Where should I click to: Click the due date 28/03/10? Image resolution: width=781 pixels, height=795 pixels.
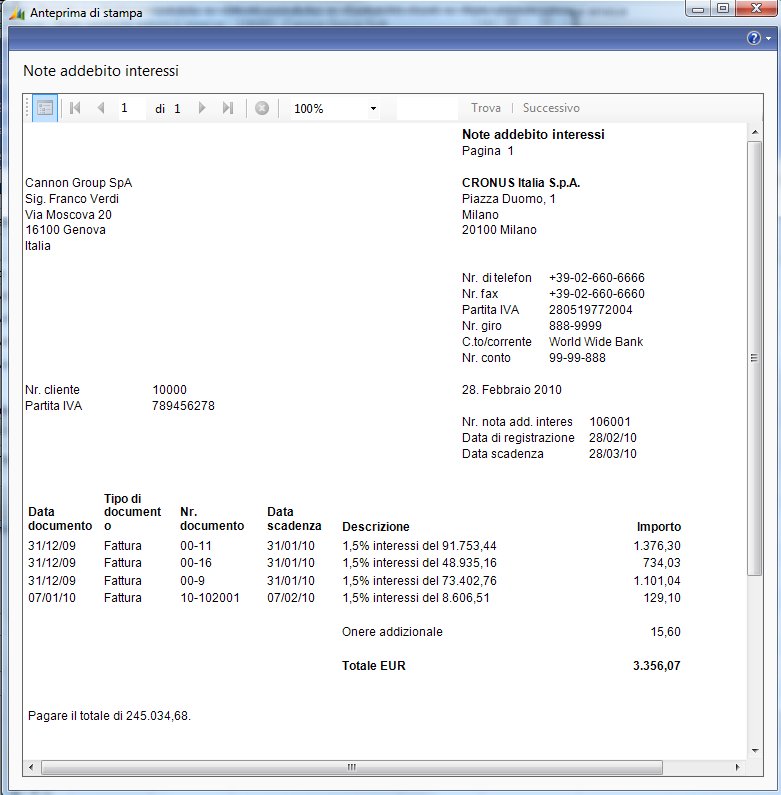pyautogui.click(x=613, y=454)
